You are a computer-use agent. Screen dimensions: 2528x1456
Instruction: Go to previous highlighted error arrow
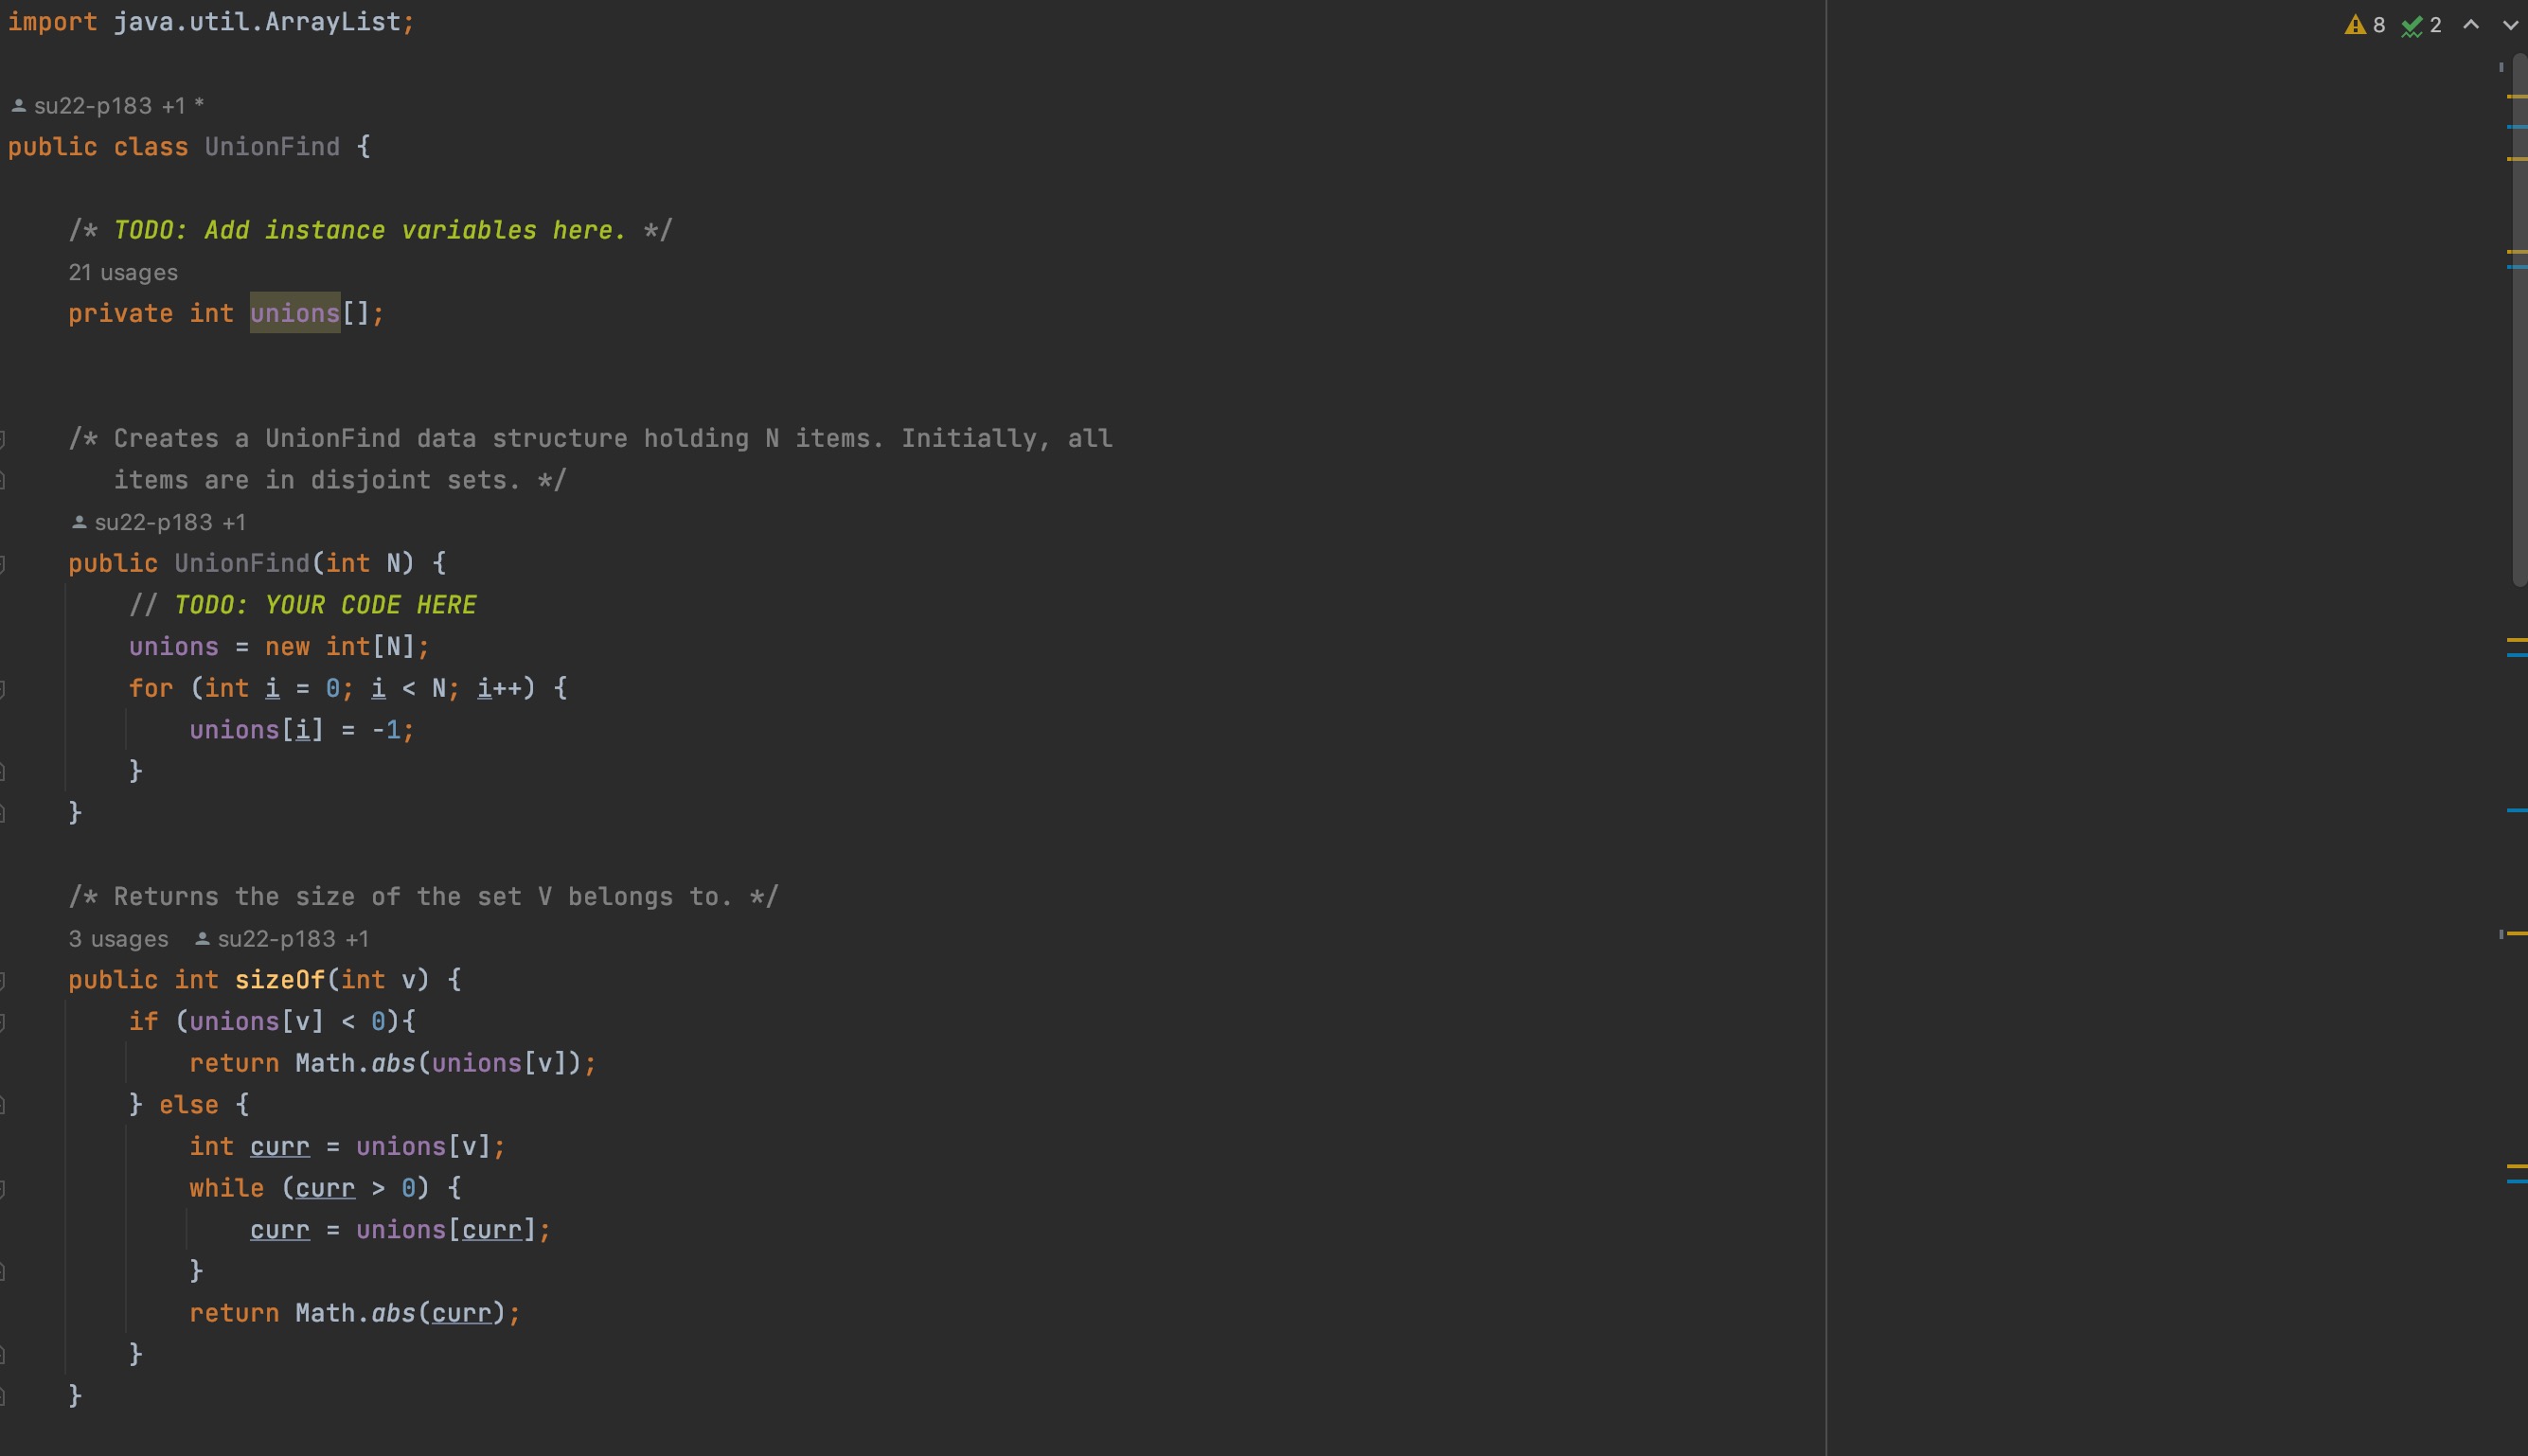point(2471,25)
